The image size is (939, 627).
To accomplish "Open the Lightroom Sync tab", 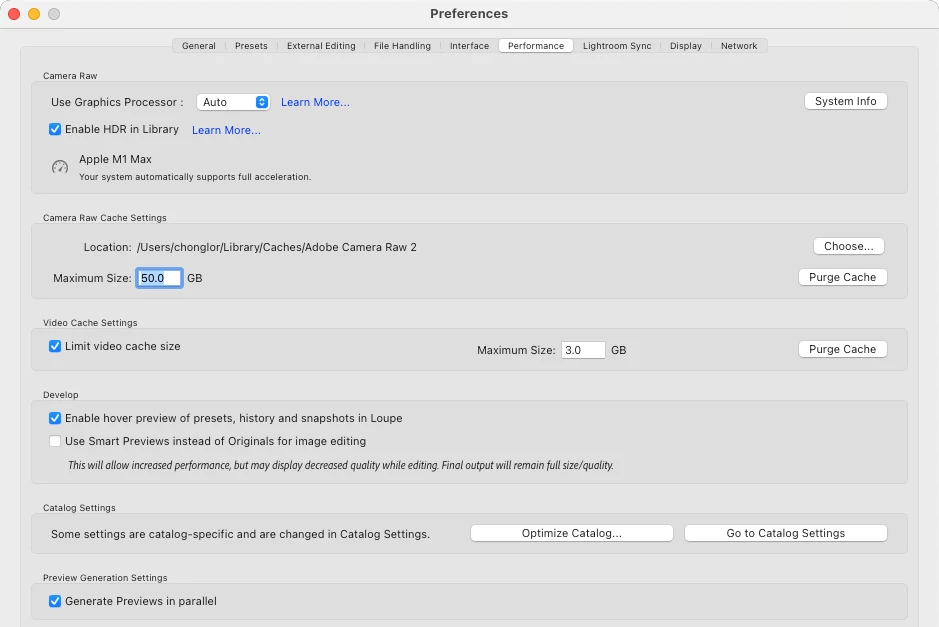I will 617,46.
